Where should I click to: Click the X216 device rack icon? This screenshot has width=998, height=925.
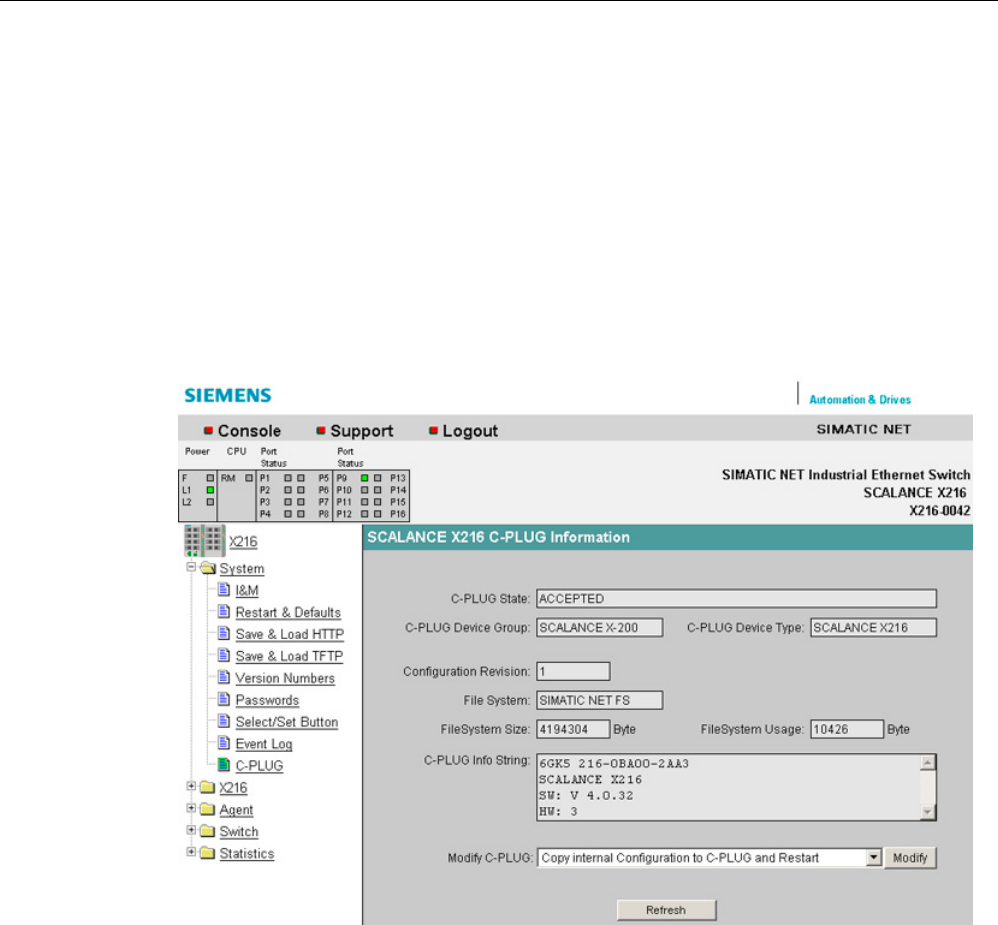pos(204,540)
